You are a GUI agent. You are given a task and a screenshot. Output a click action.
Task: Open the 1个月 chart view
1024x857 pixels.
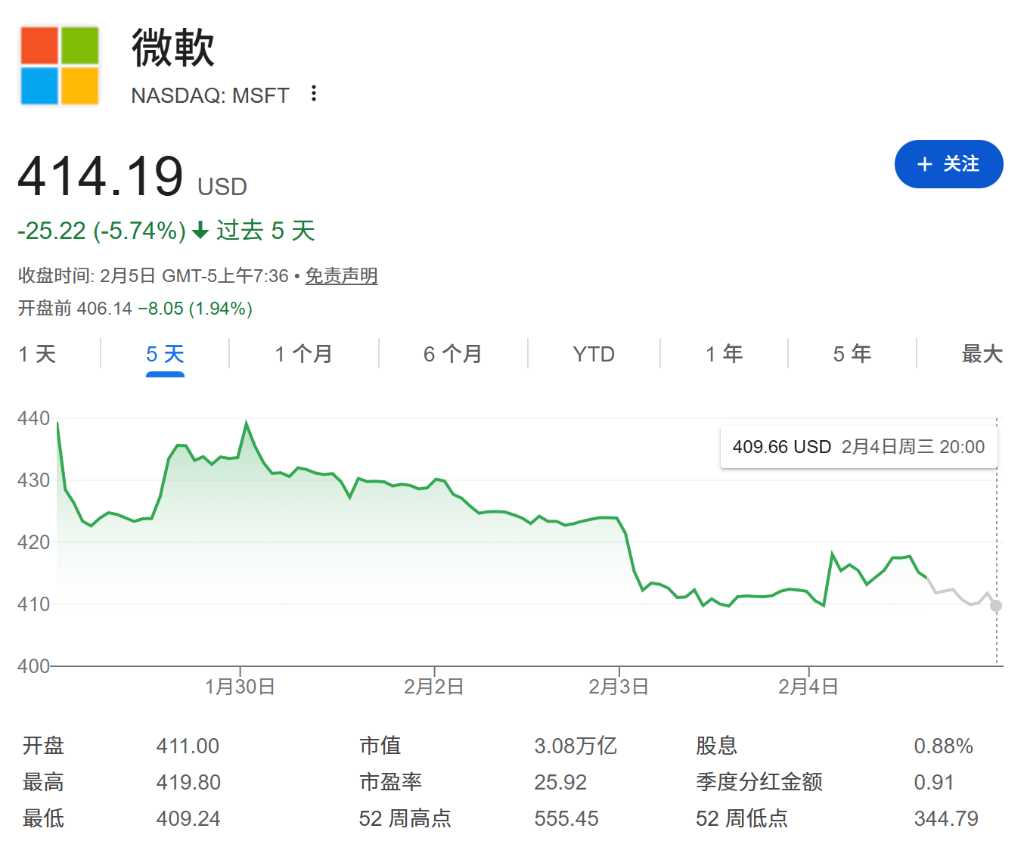[303, 353]
